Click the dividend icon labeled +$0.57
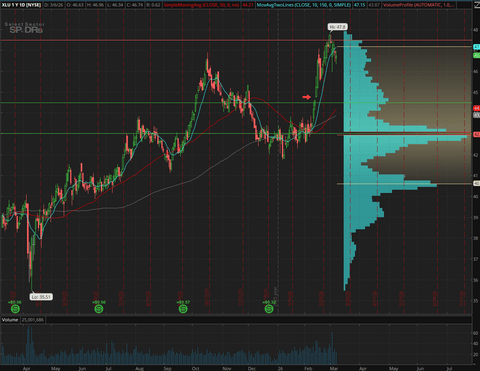This screenshot has height=371, width=480. click(183, 309)
